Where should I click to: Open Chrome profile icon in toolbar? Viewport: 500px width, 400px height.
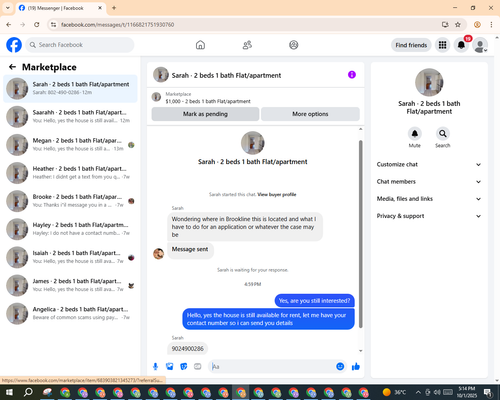click(477, 24)
